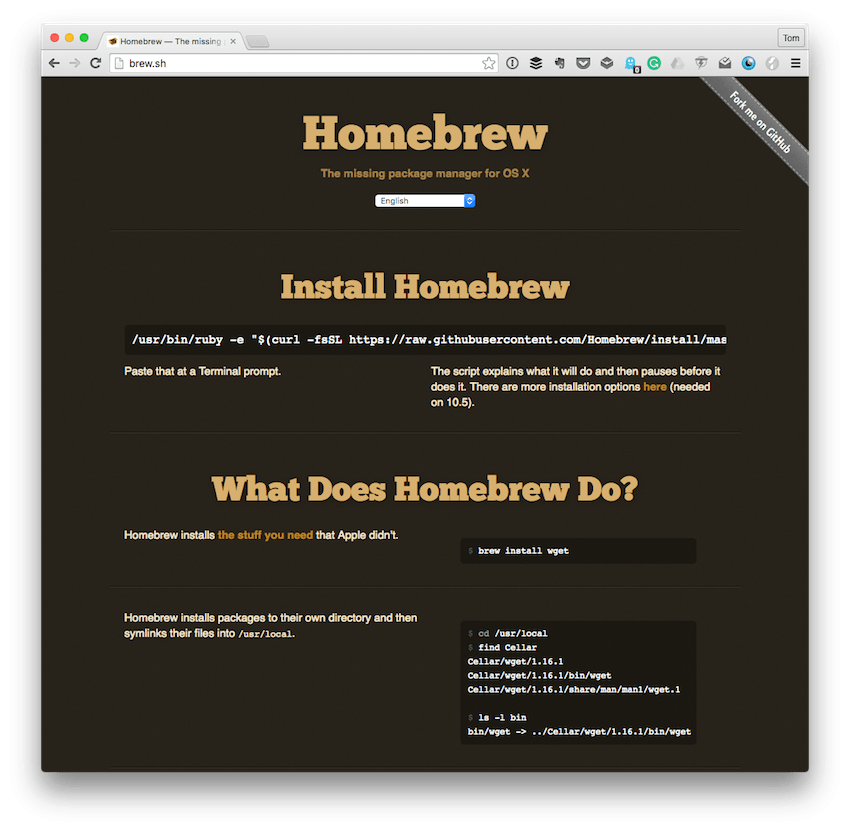Bookmark this page with the star

(x=488, y=63)
